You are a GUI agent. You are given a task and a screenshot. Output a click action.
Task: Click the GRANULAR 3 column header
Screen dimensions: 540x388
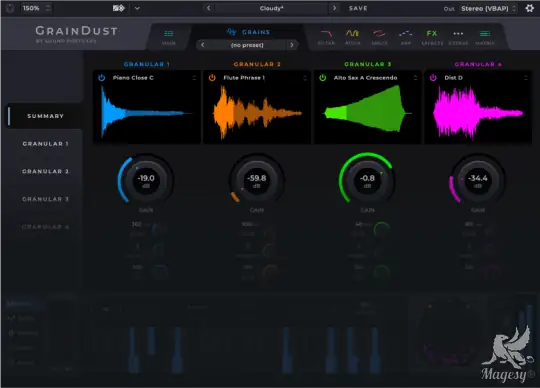(x=367, y=64)
